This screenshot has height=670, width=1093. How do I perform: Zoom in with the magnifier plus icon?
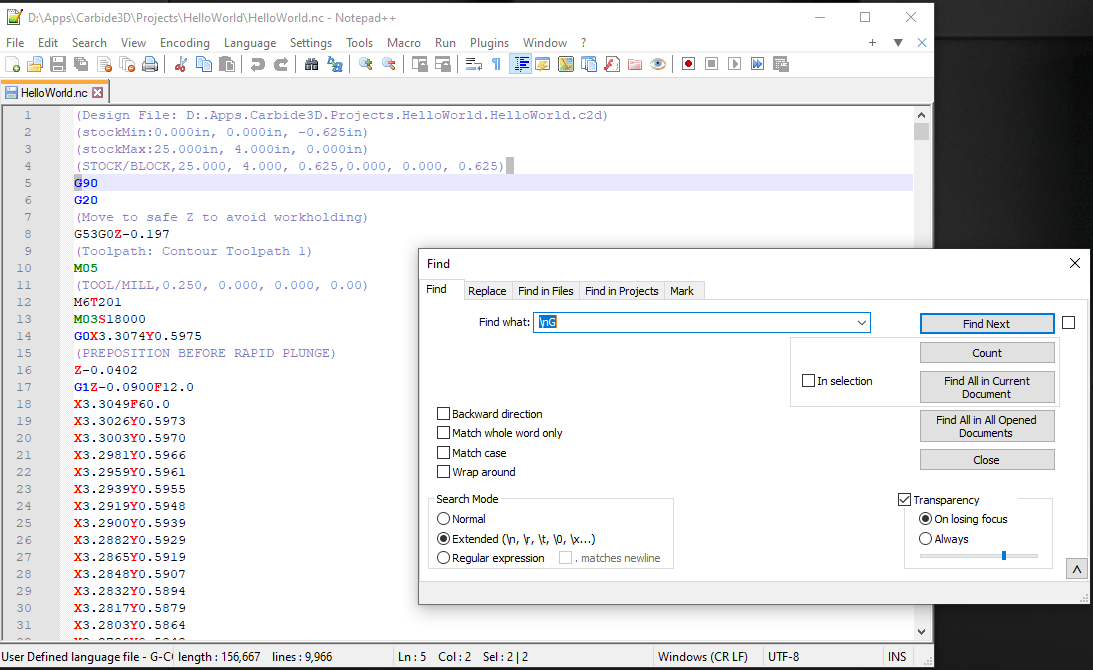365,65
